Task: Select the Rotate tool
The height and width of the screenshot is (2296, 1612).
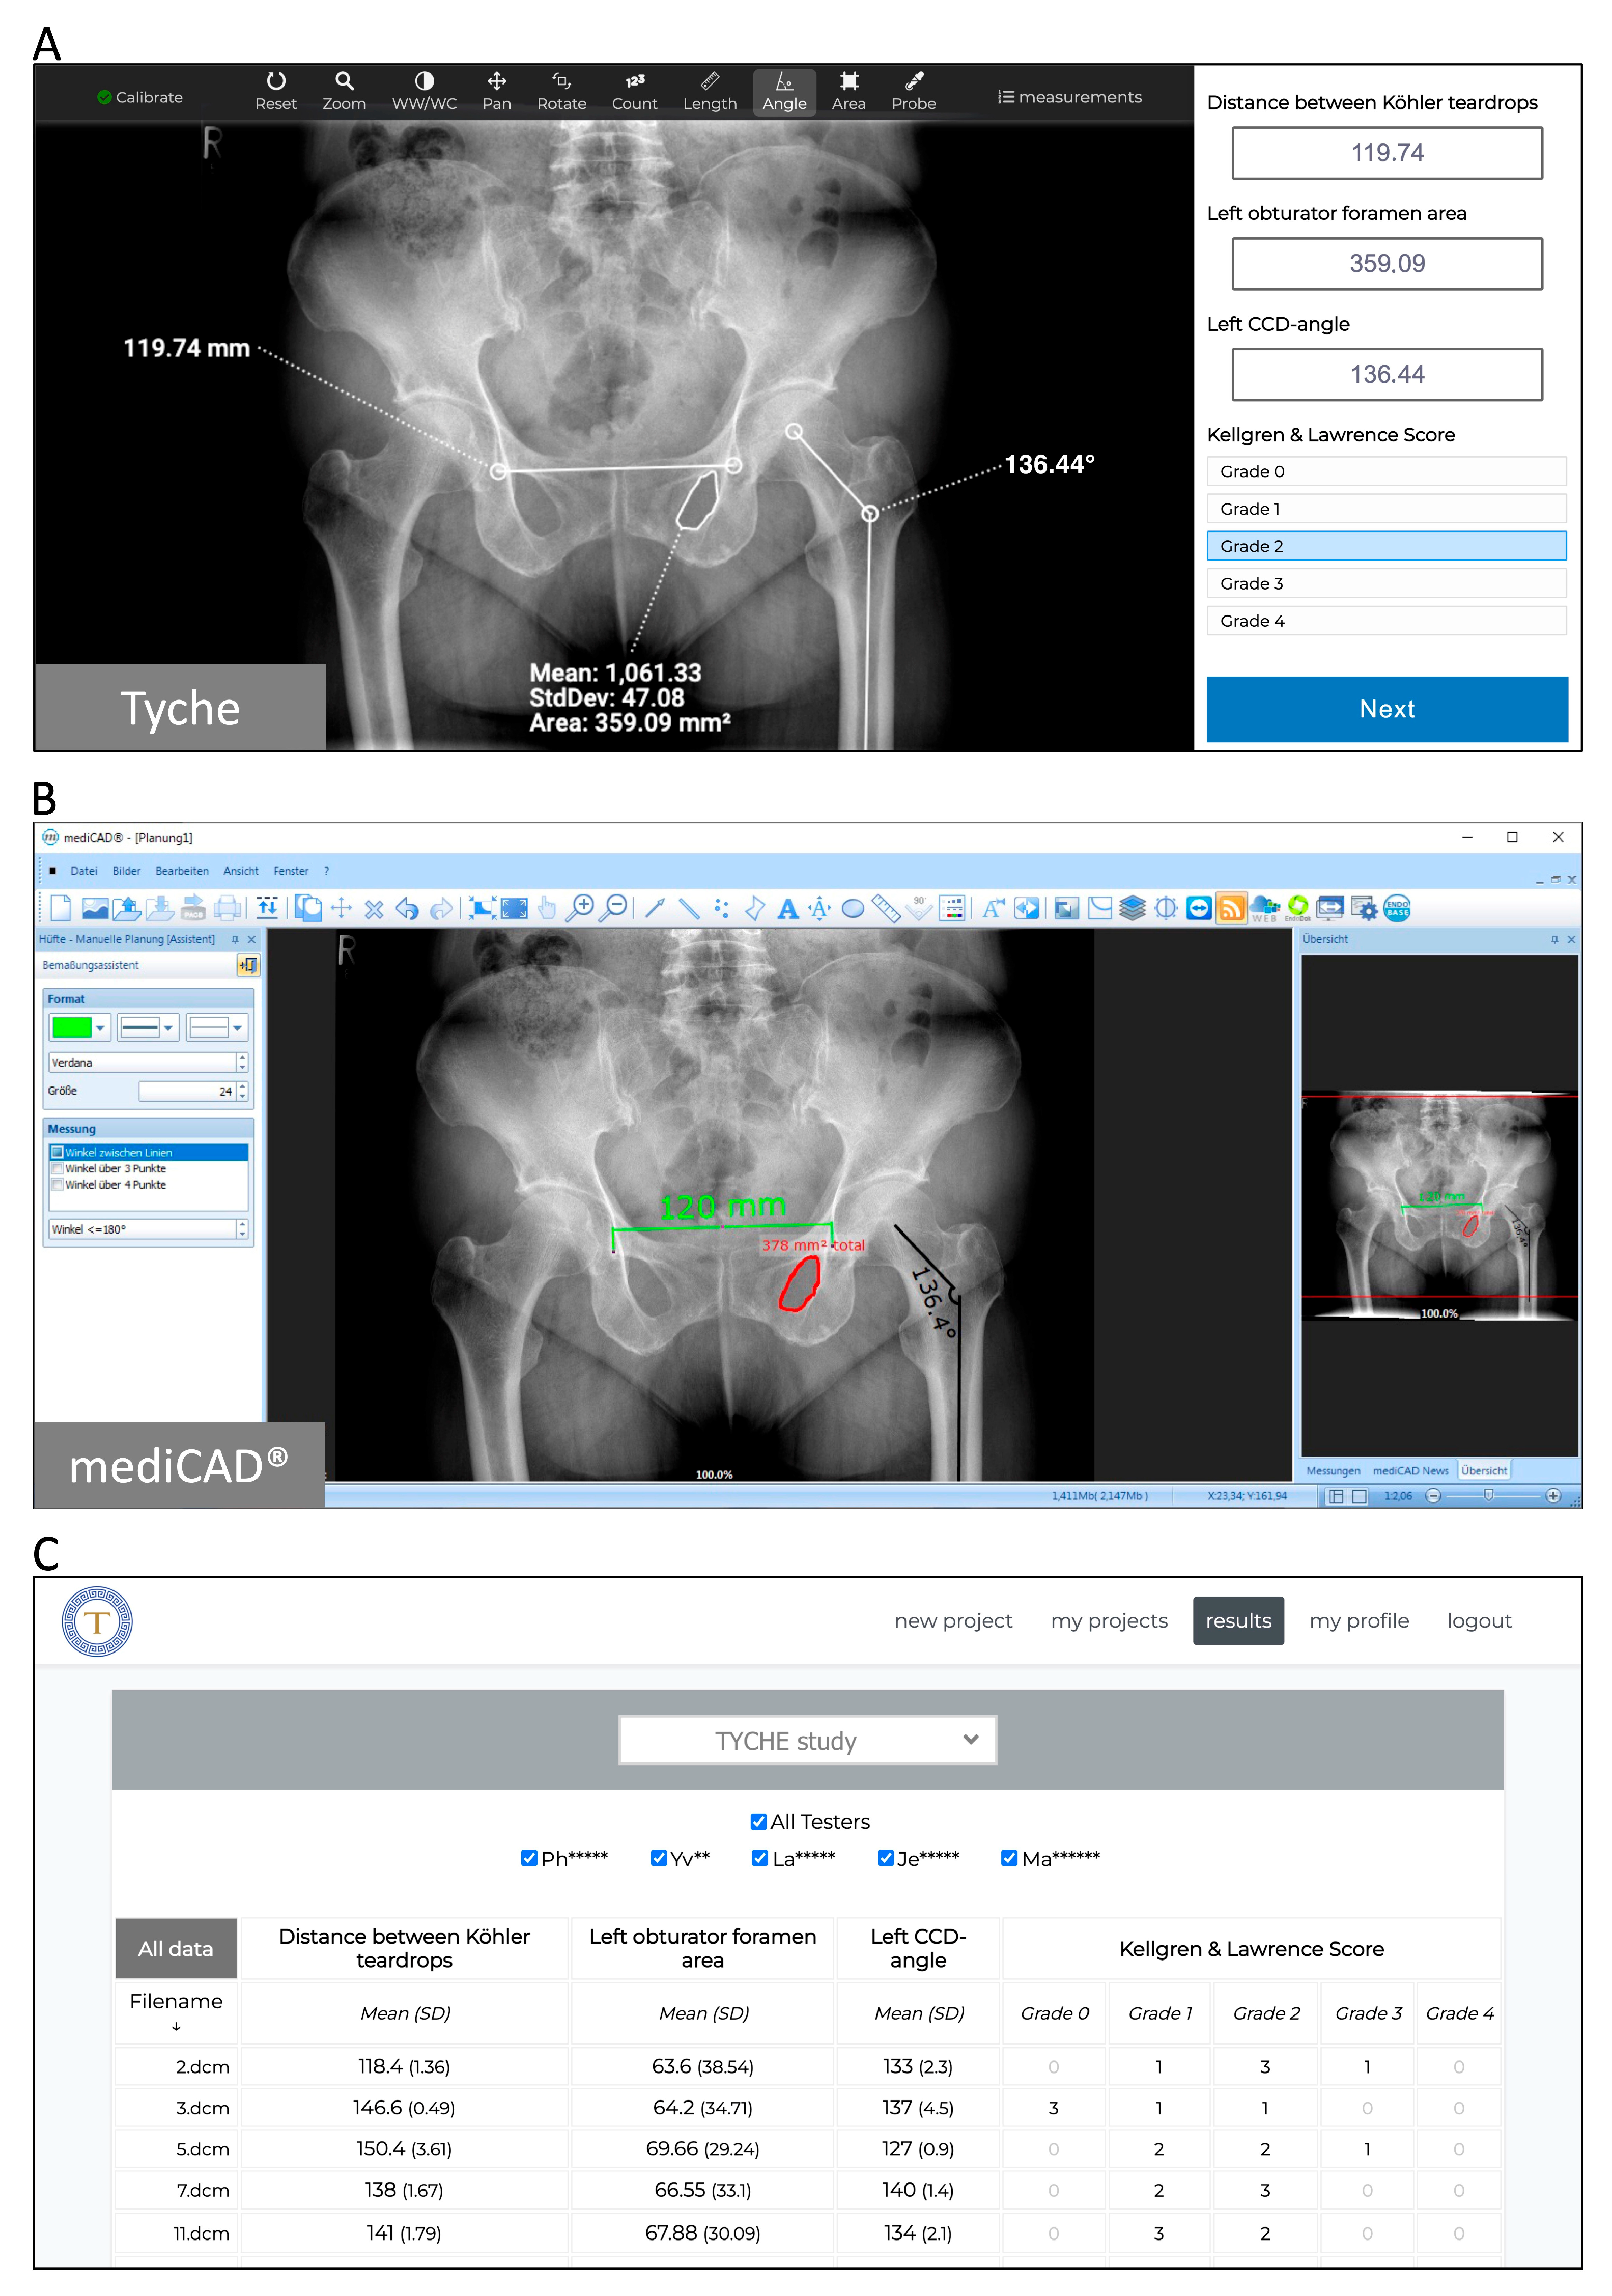Action: tap(561, 92)
